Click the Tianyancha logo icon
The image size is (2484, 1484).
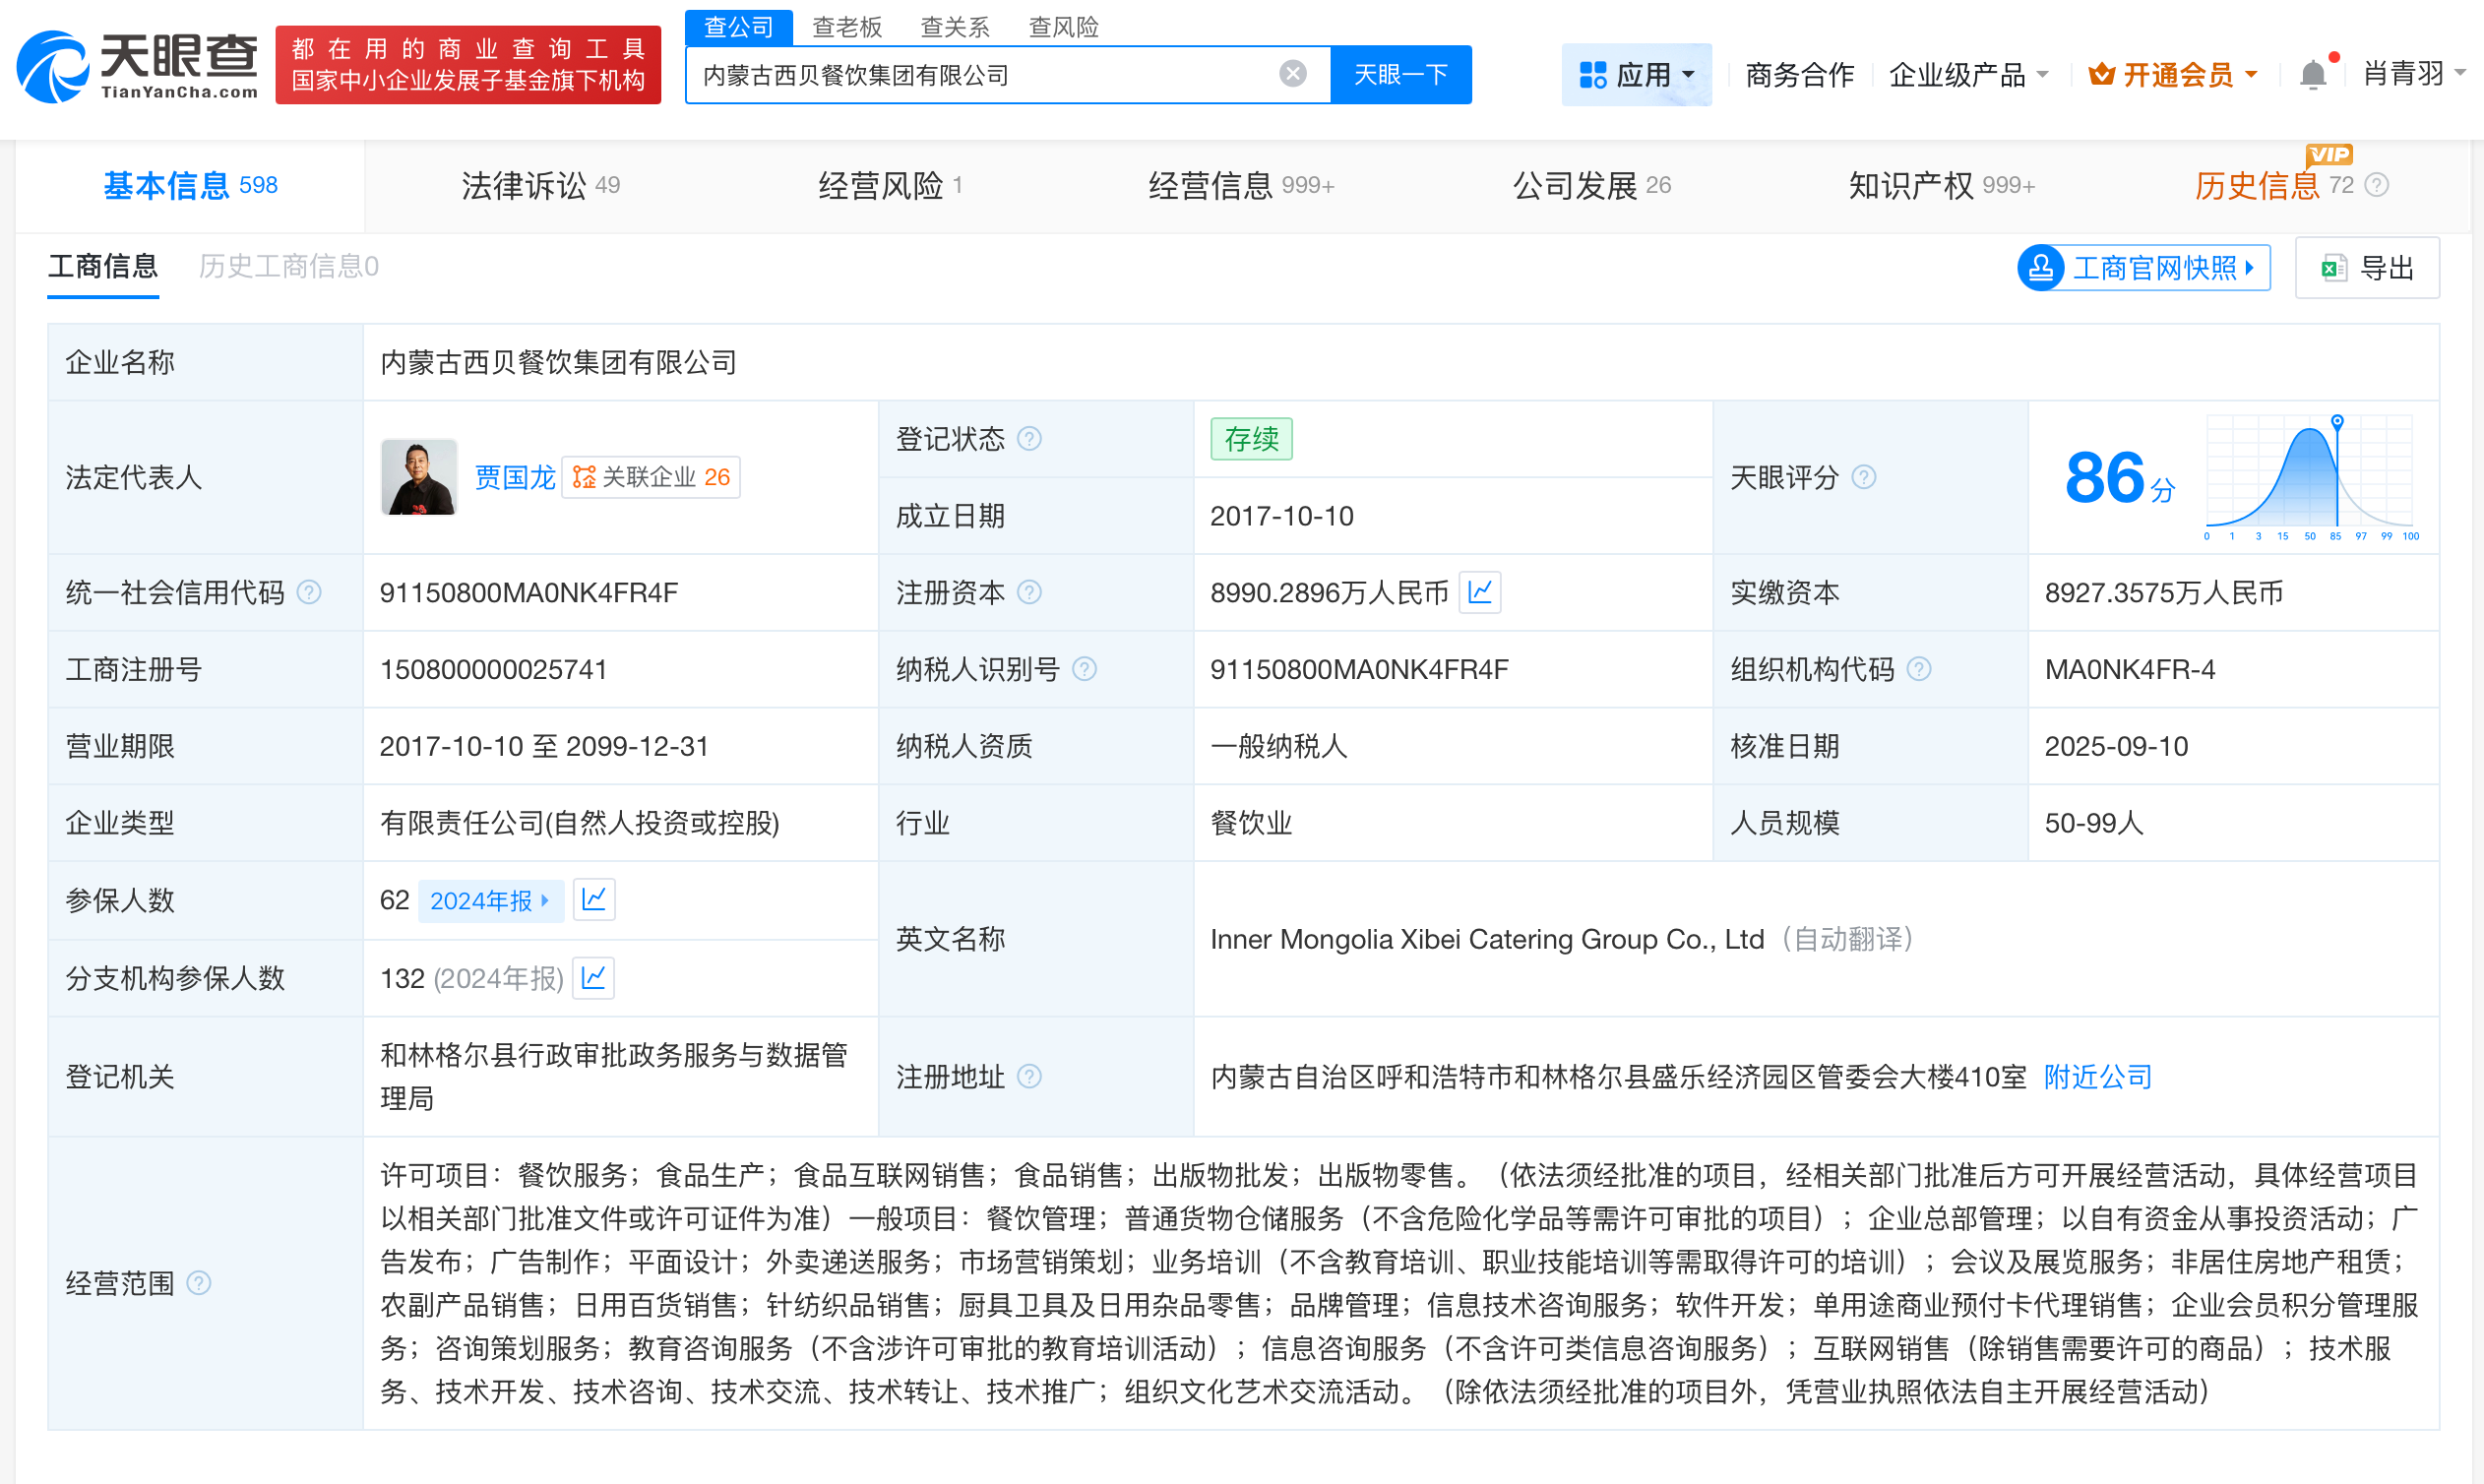click(x=55, y=64)
